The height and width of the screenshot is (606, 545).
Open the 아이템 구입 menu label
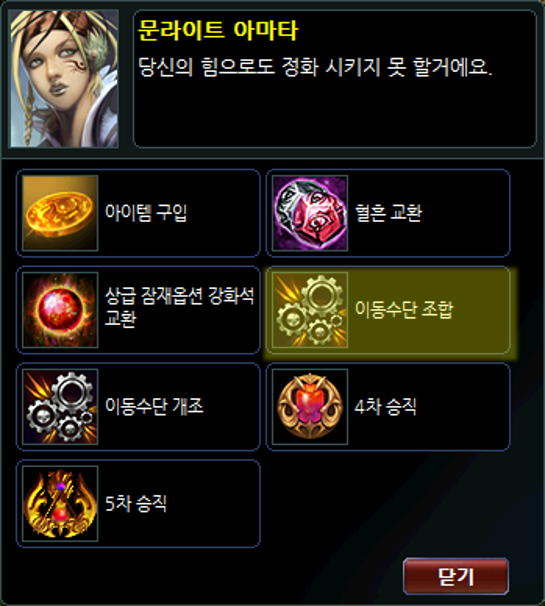tap(146, 213)
